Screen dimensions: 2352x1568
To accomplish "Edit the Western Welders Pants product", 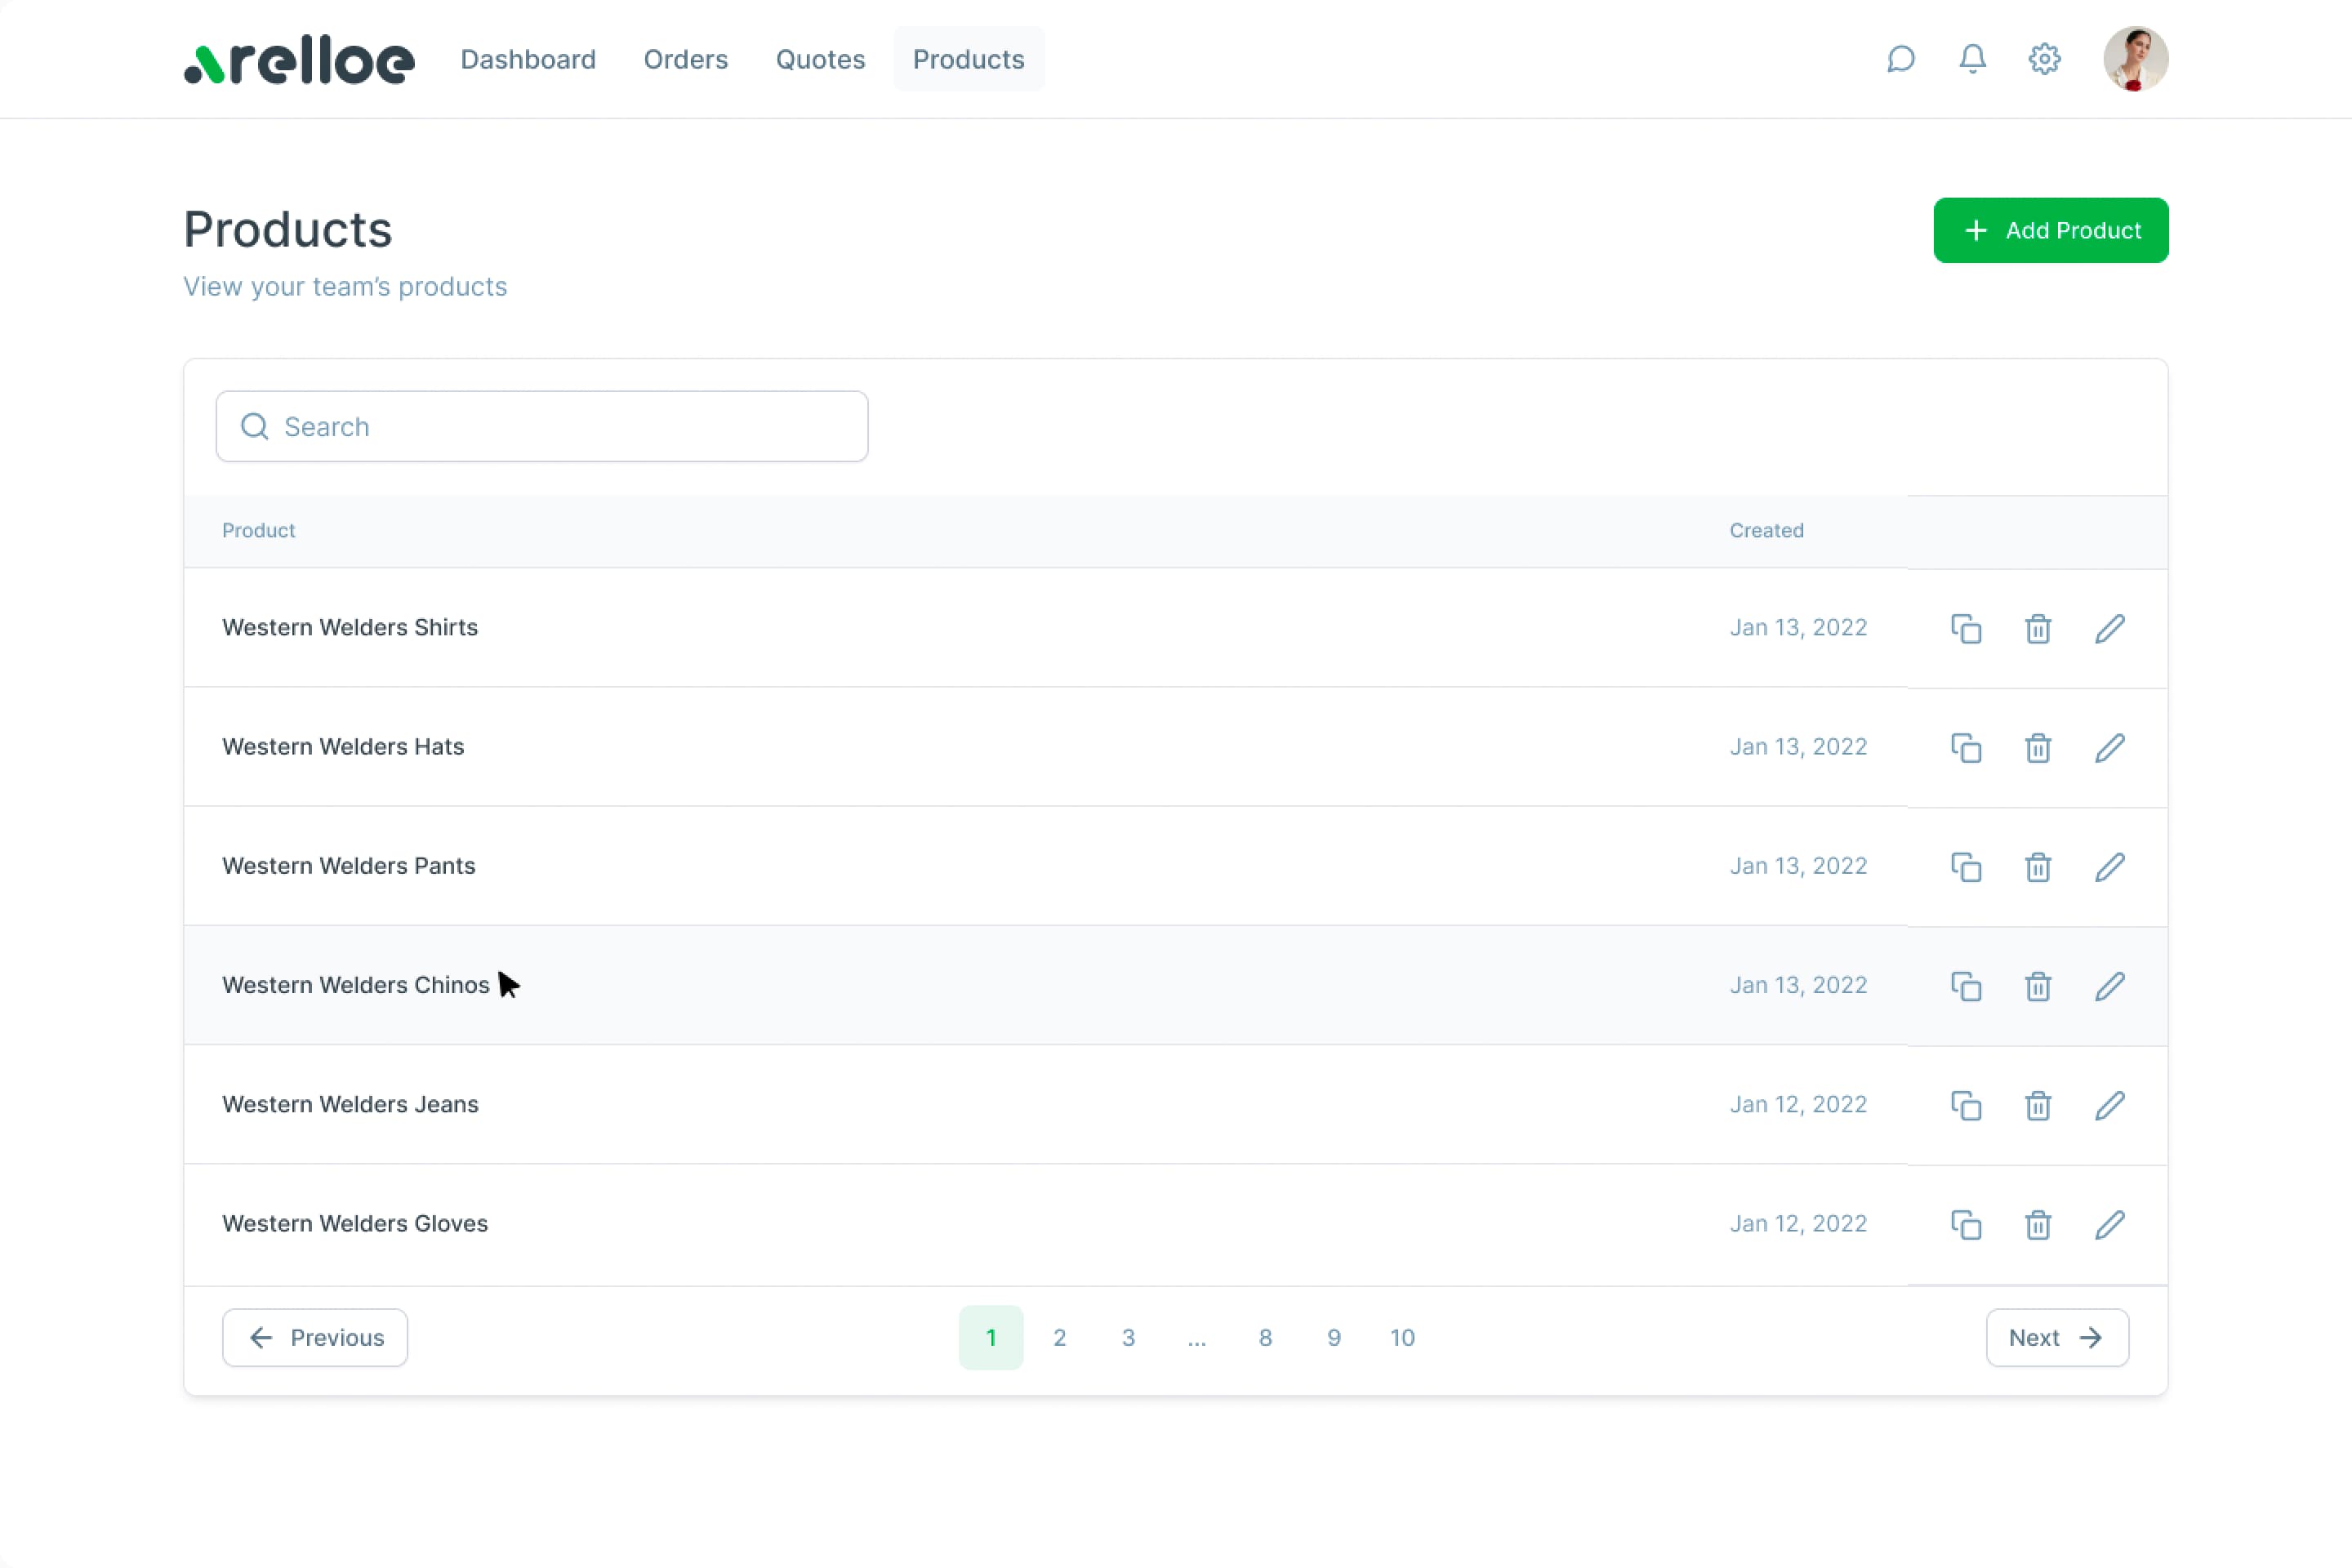I will coord(2110,866).
